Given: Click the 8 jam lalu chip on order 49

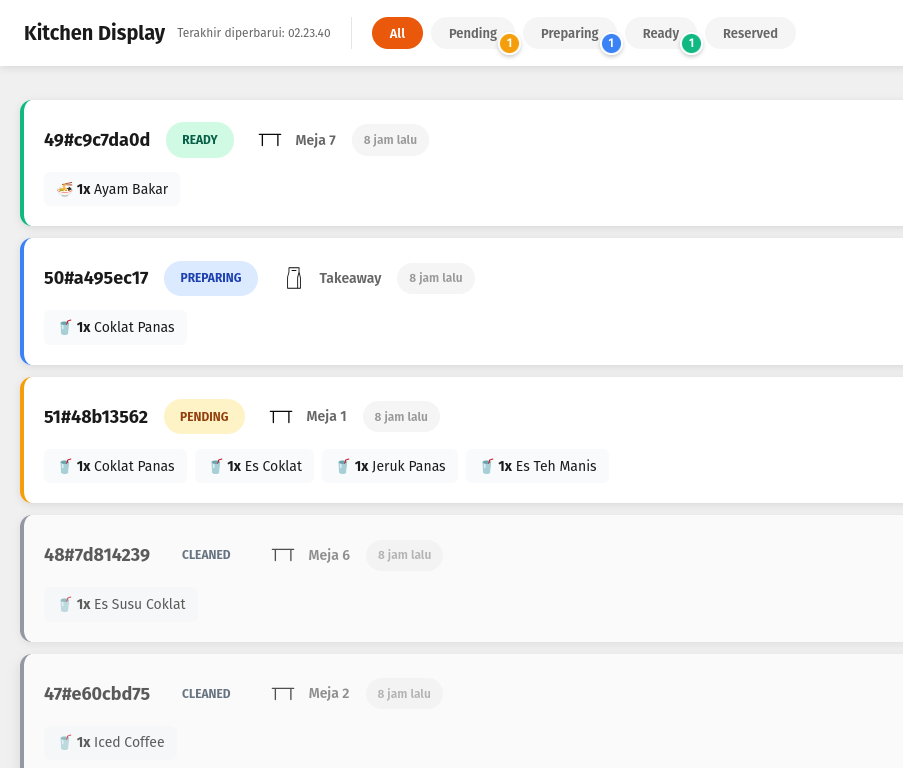Looking at the screenshot, I should tap(390, 140).
